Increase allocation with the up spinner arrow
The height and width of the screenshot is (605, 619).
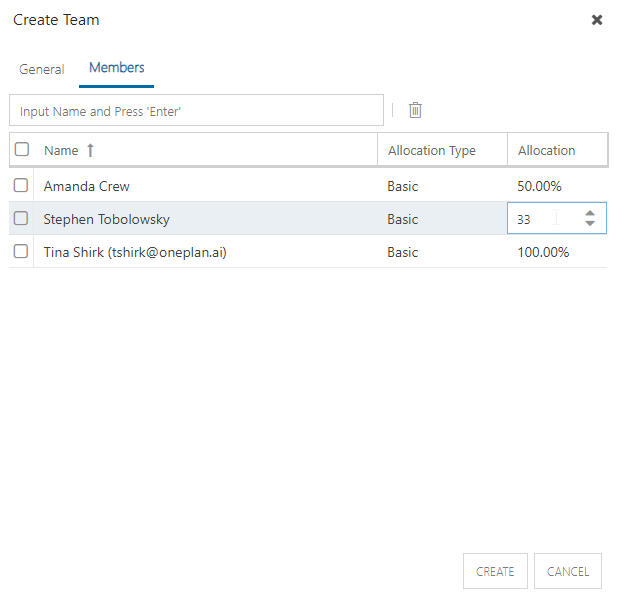(590, 214)
